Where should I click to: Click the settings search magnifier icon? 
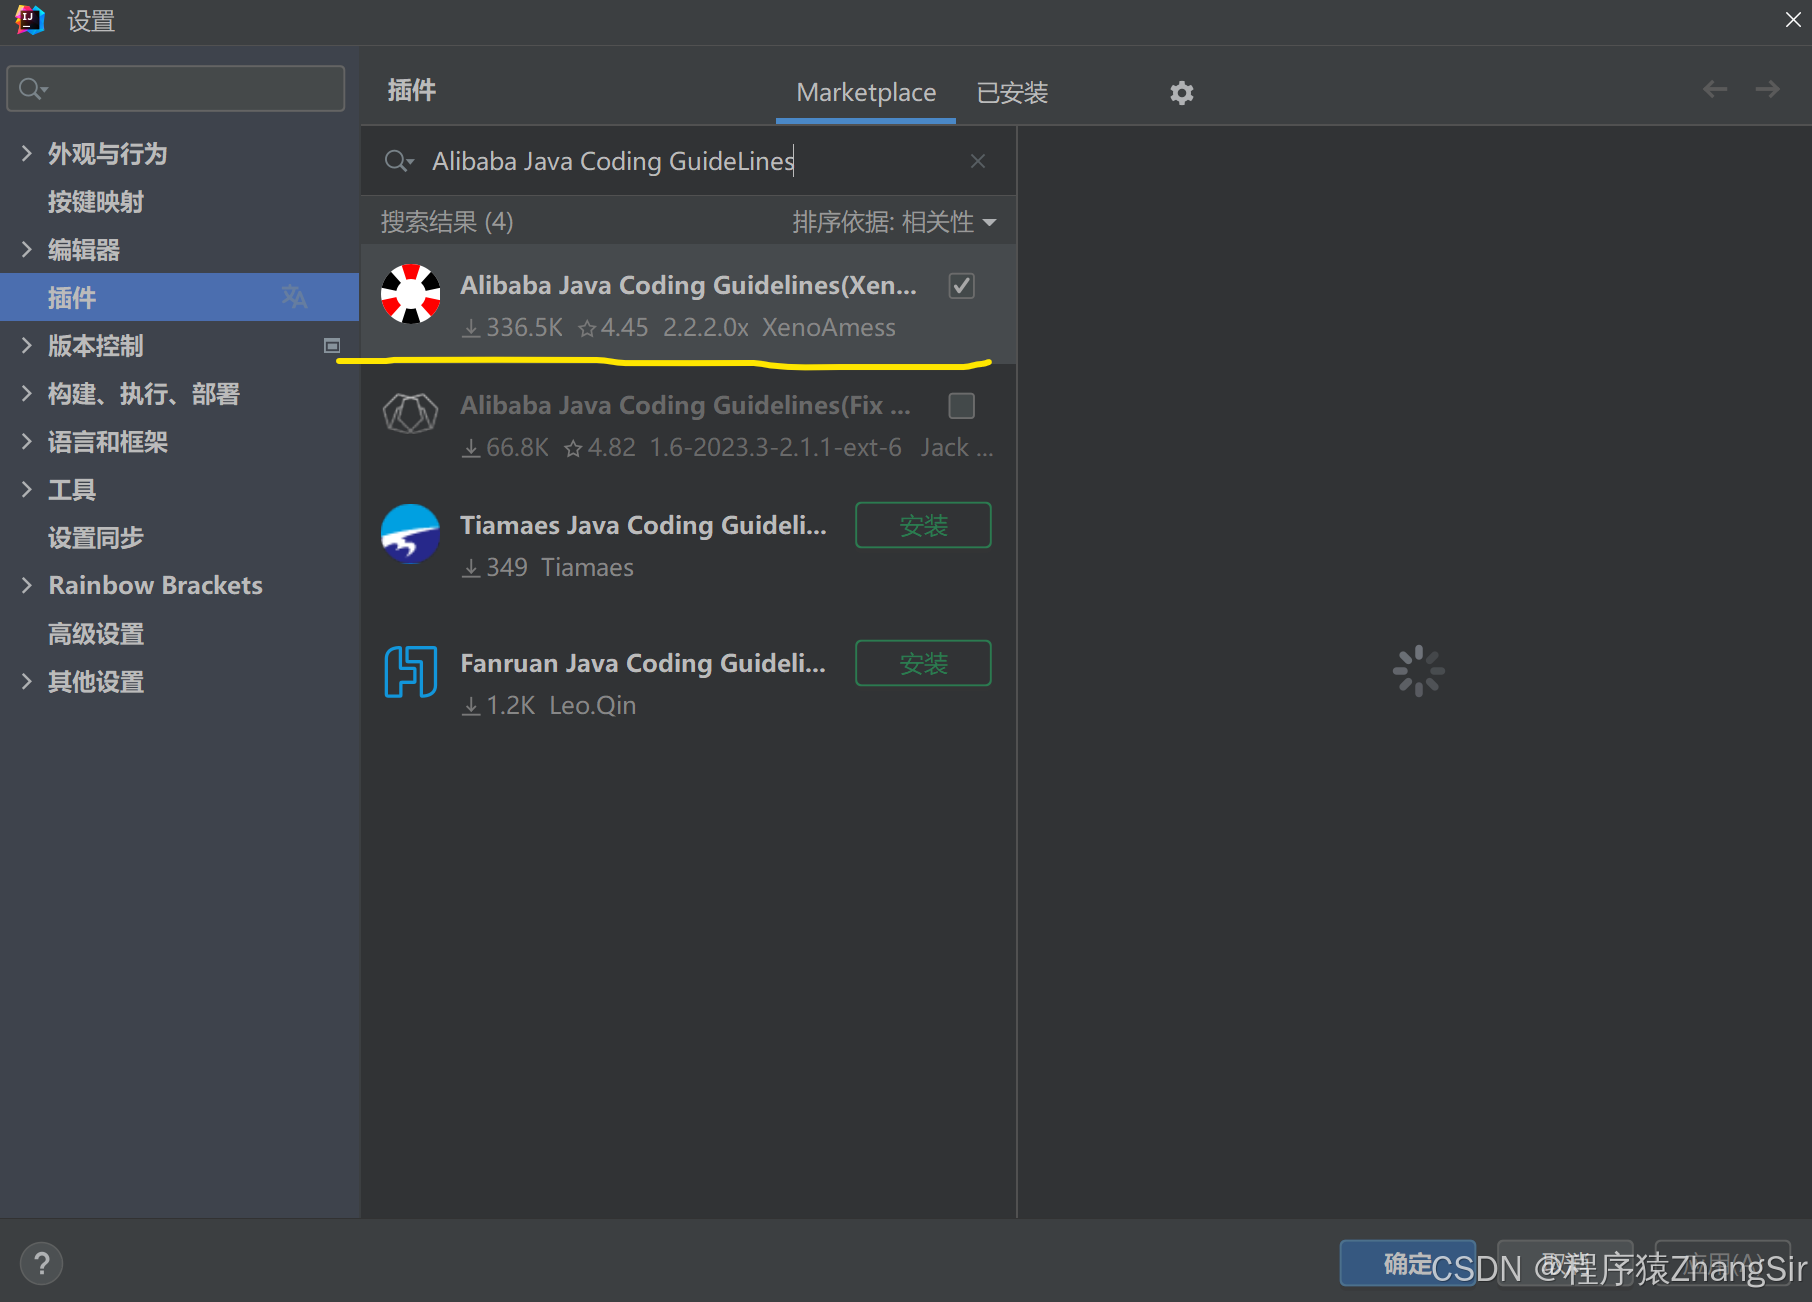coord(33,89)
